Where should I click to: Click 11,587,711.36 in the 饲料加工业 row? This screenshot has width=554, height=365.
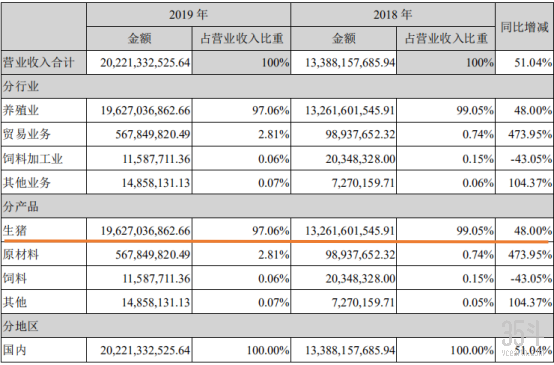[156, 159]
